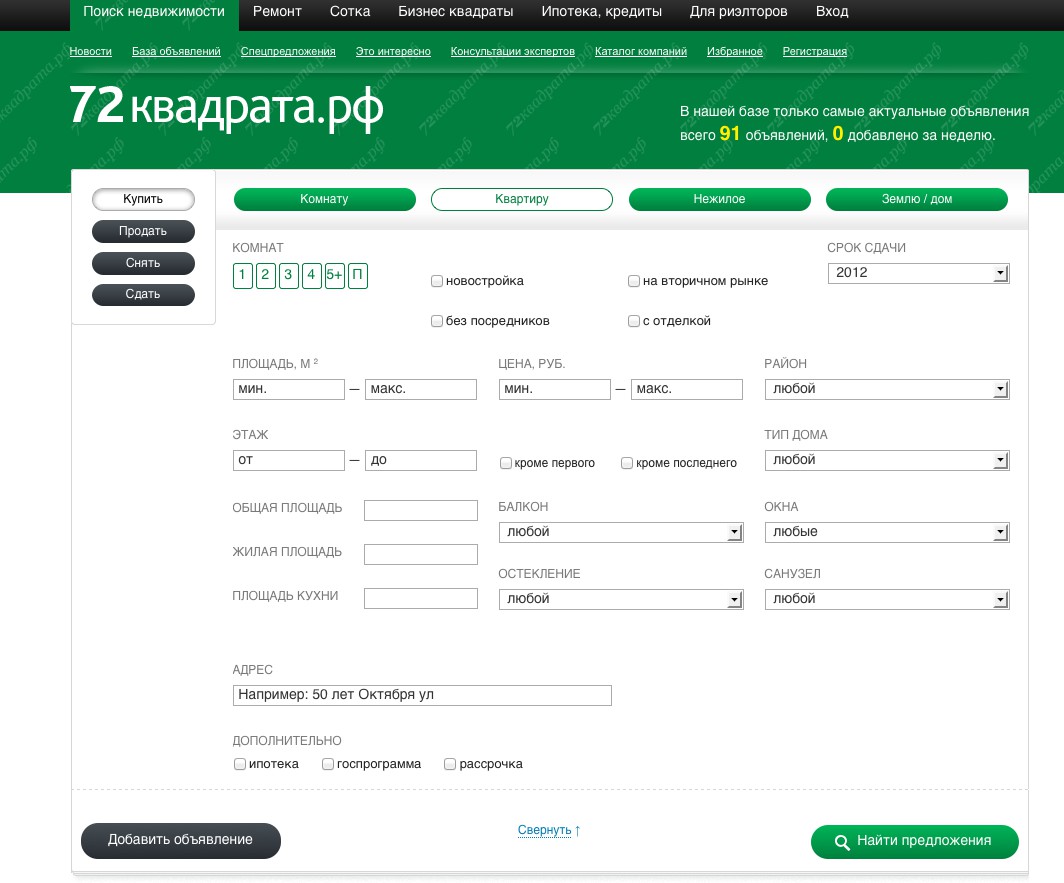Follow the Каталог компаний link
The width and height of the screenshot is (1064, 883).
pyautogui.click(x=641, y=52)
